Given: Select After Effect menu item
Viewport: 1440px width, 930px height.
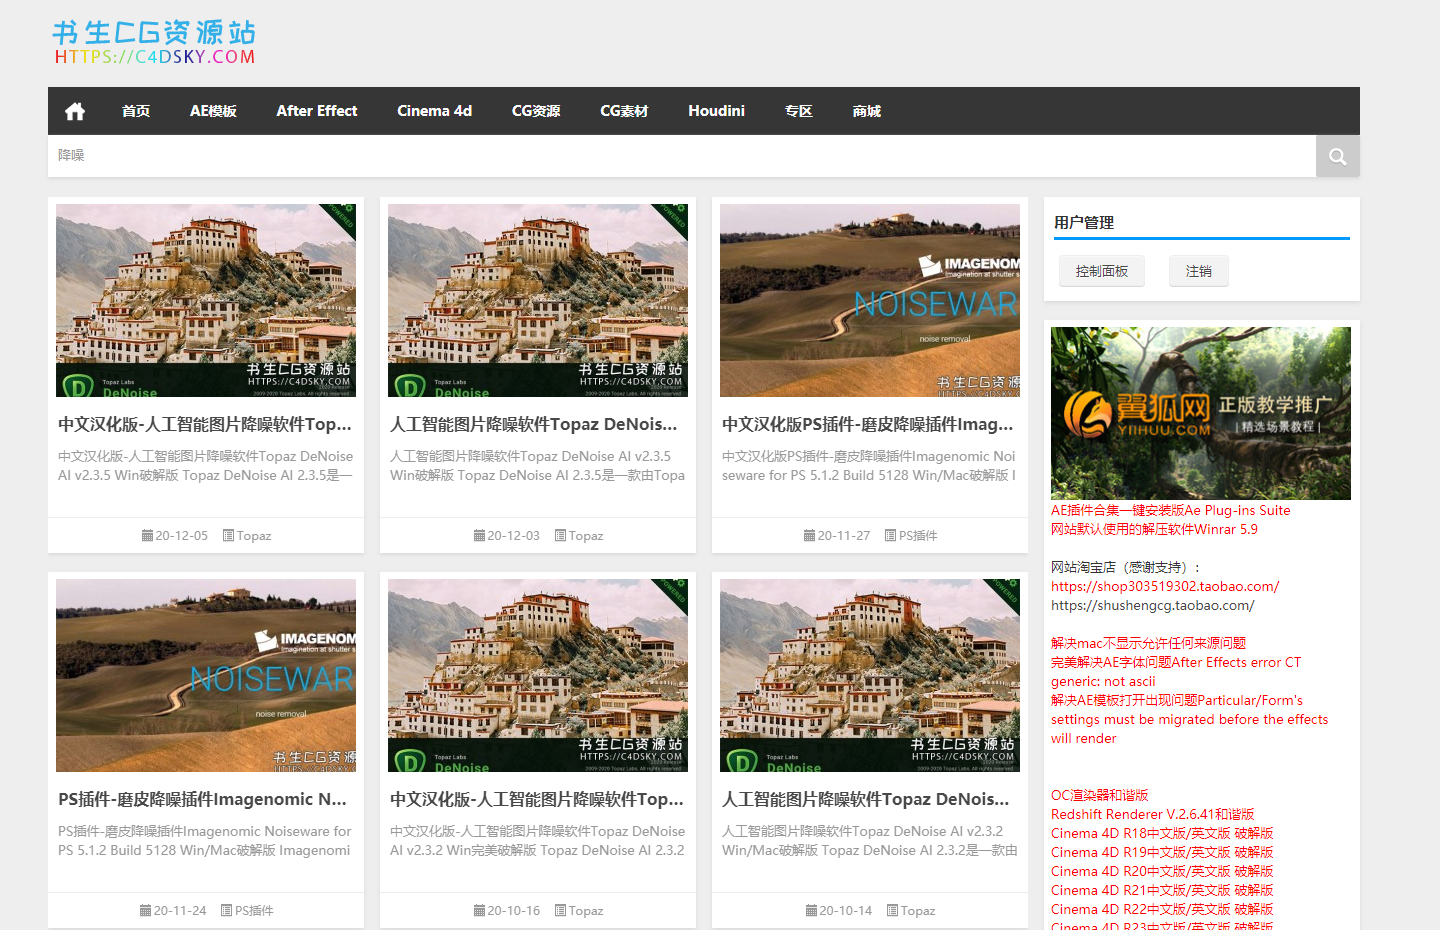Looking at the screenshot, I should click(x=317, y=111).
